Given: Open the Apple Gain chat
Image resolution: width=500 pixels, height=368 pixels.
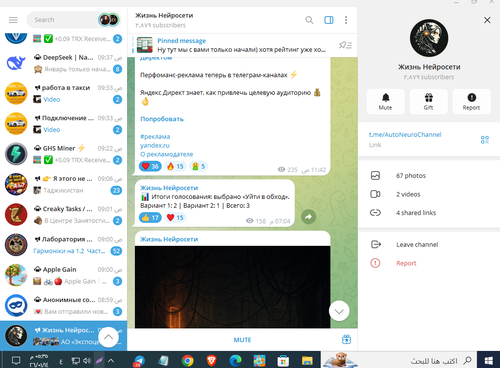Looking at the screenshot, I should tap(63, 276).
